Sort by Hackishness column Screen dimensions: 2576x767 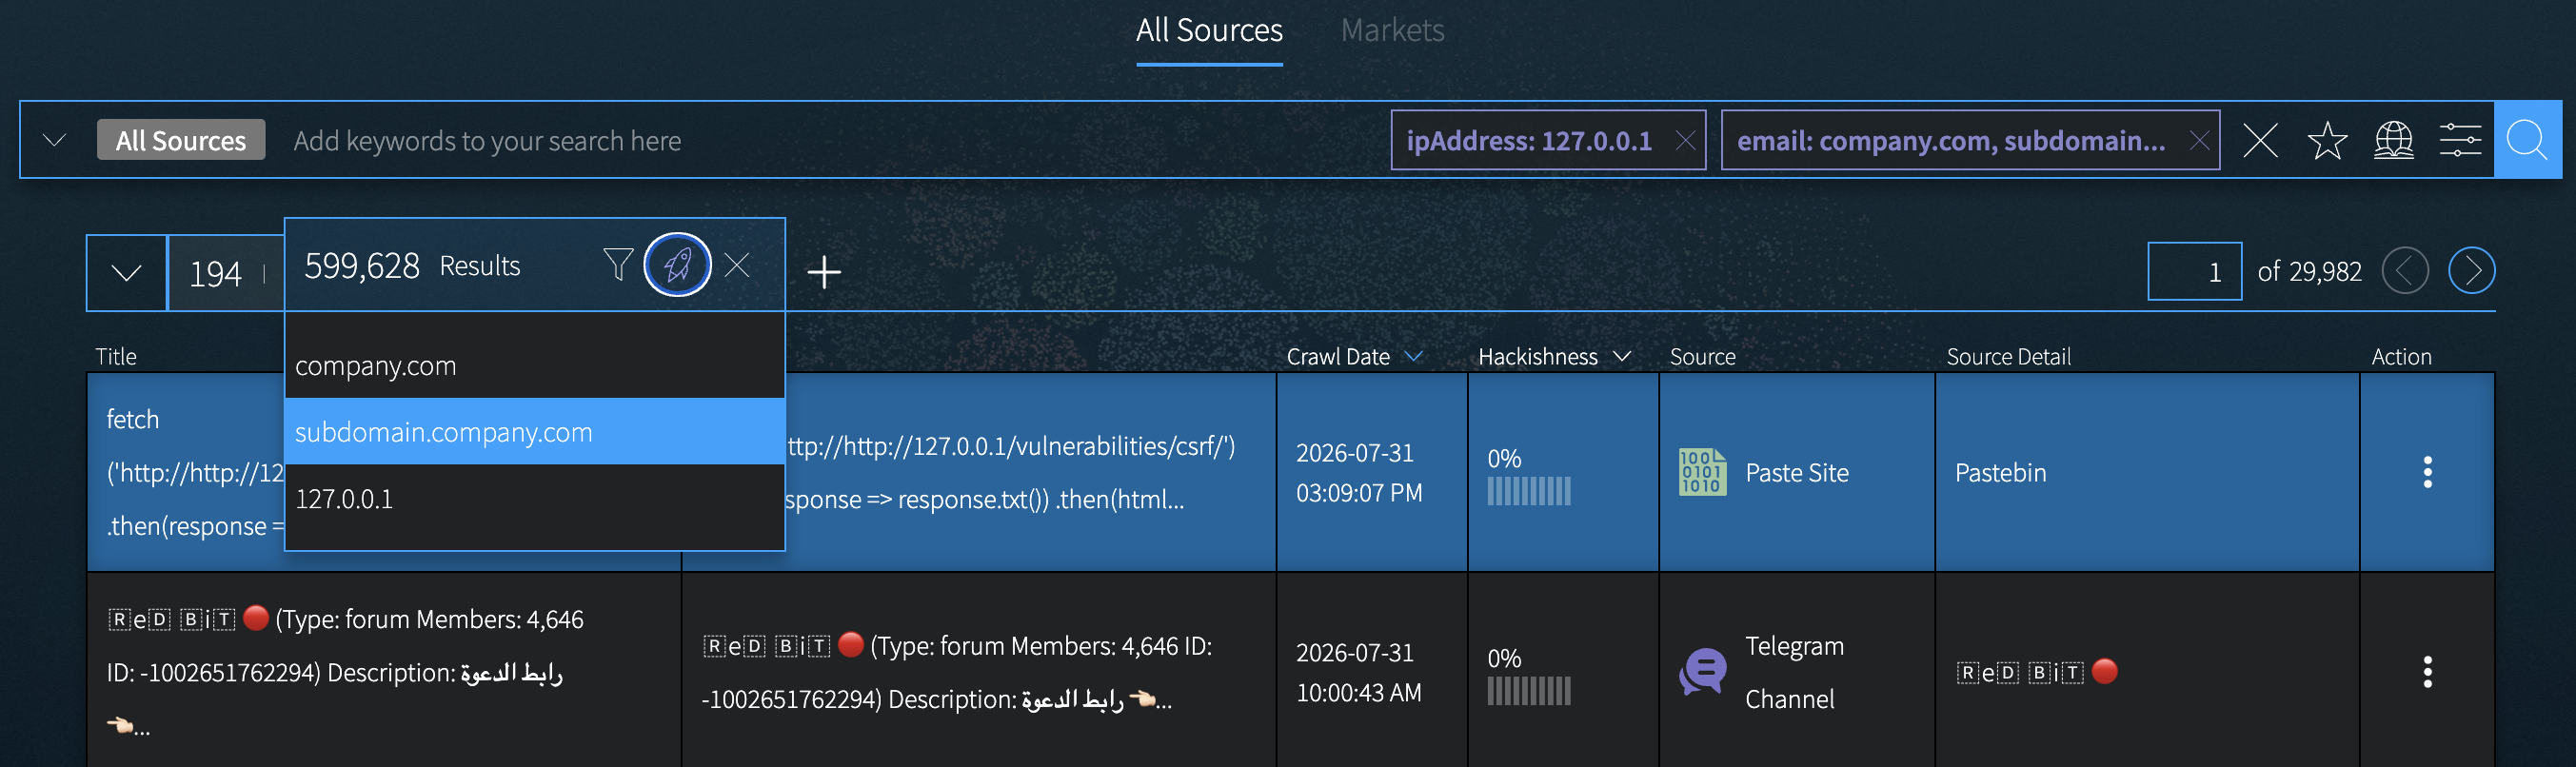pos(1554,356)
